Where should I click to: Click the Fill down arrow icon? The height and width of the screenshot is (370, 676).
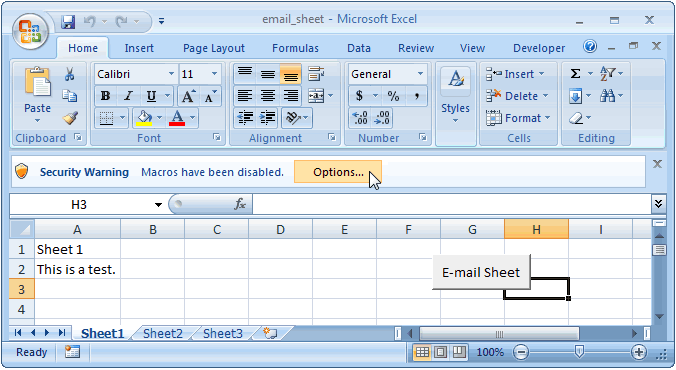(576, 96)
